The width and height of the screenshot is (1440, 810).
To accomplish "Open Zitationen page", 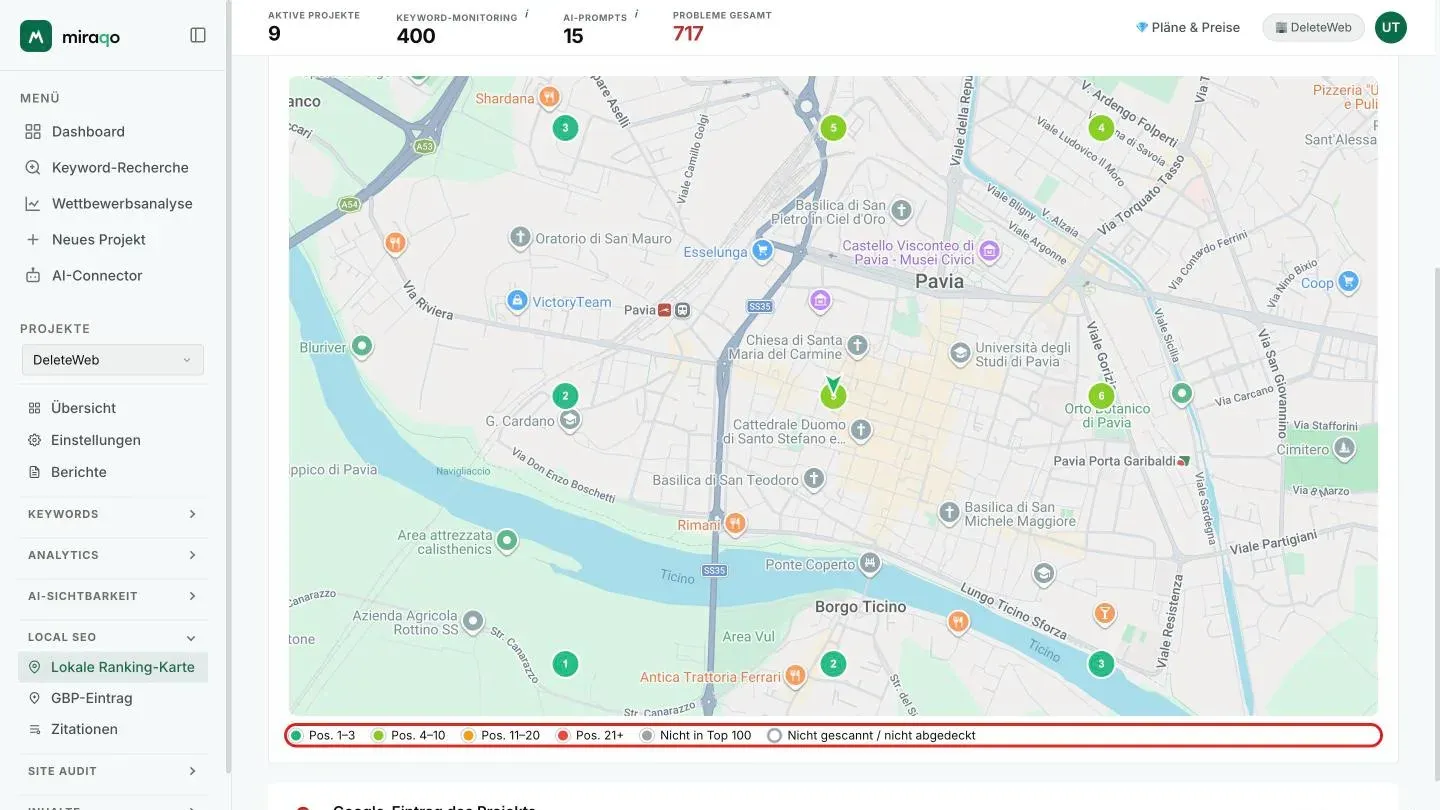I will pyautogui.click(x=84, y=729).
